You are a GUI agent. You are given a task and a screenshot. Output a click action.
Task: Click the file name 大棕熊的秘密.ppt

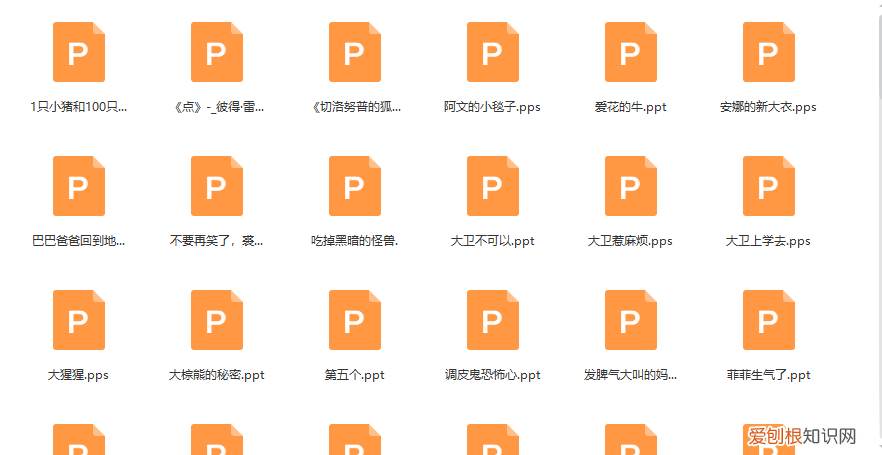[217, 375]
